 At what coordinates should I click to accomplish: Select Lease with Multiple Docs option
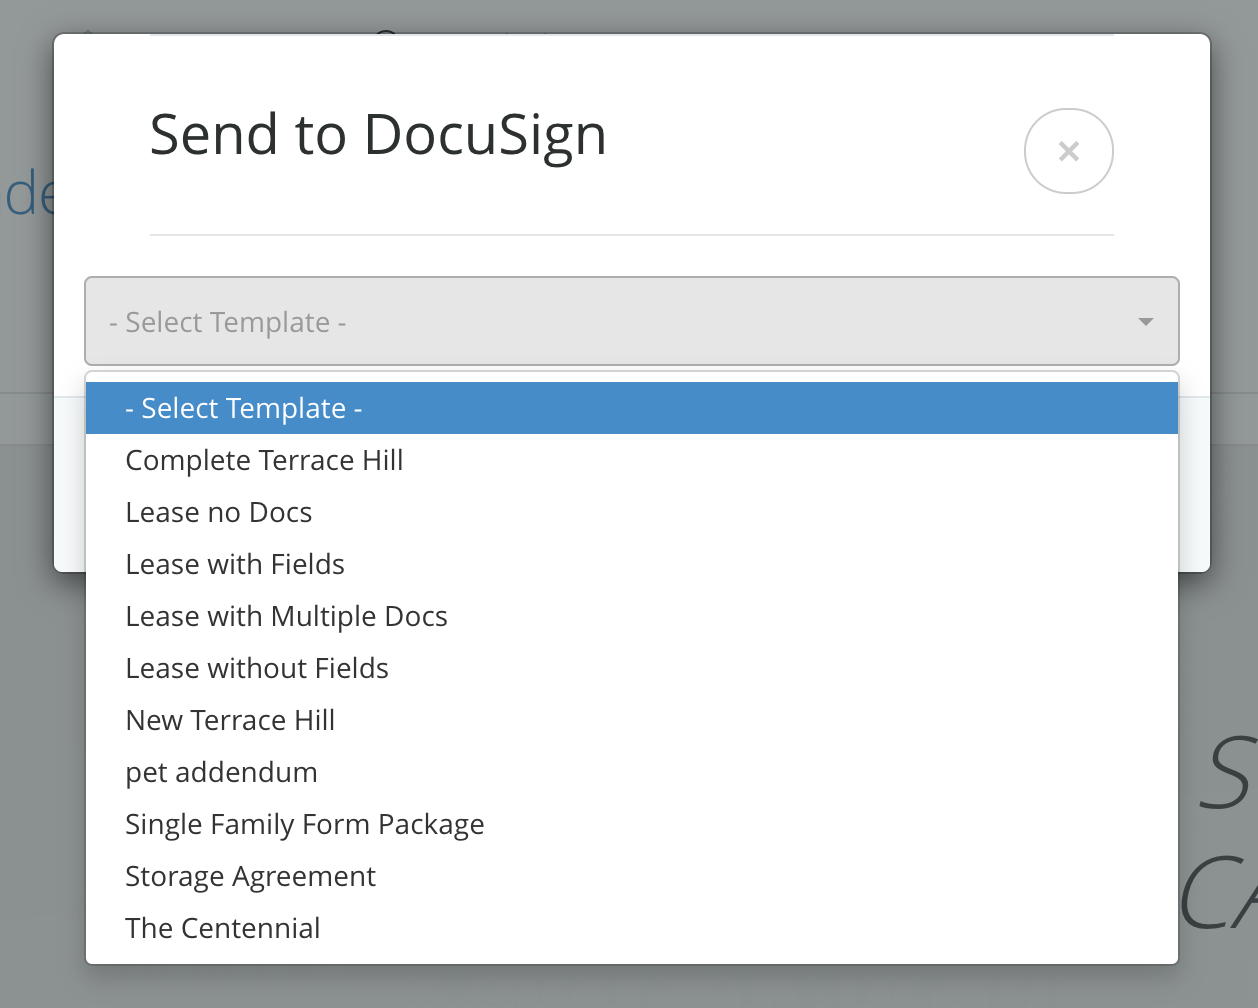[286, 616]
